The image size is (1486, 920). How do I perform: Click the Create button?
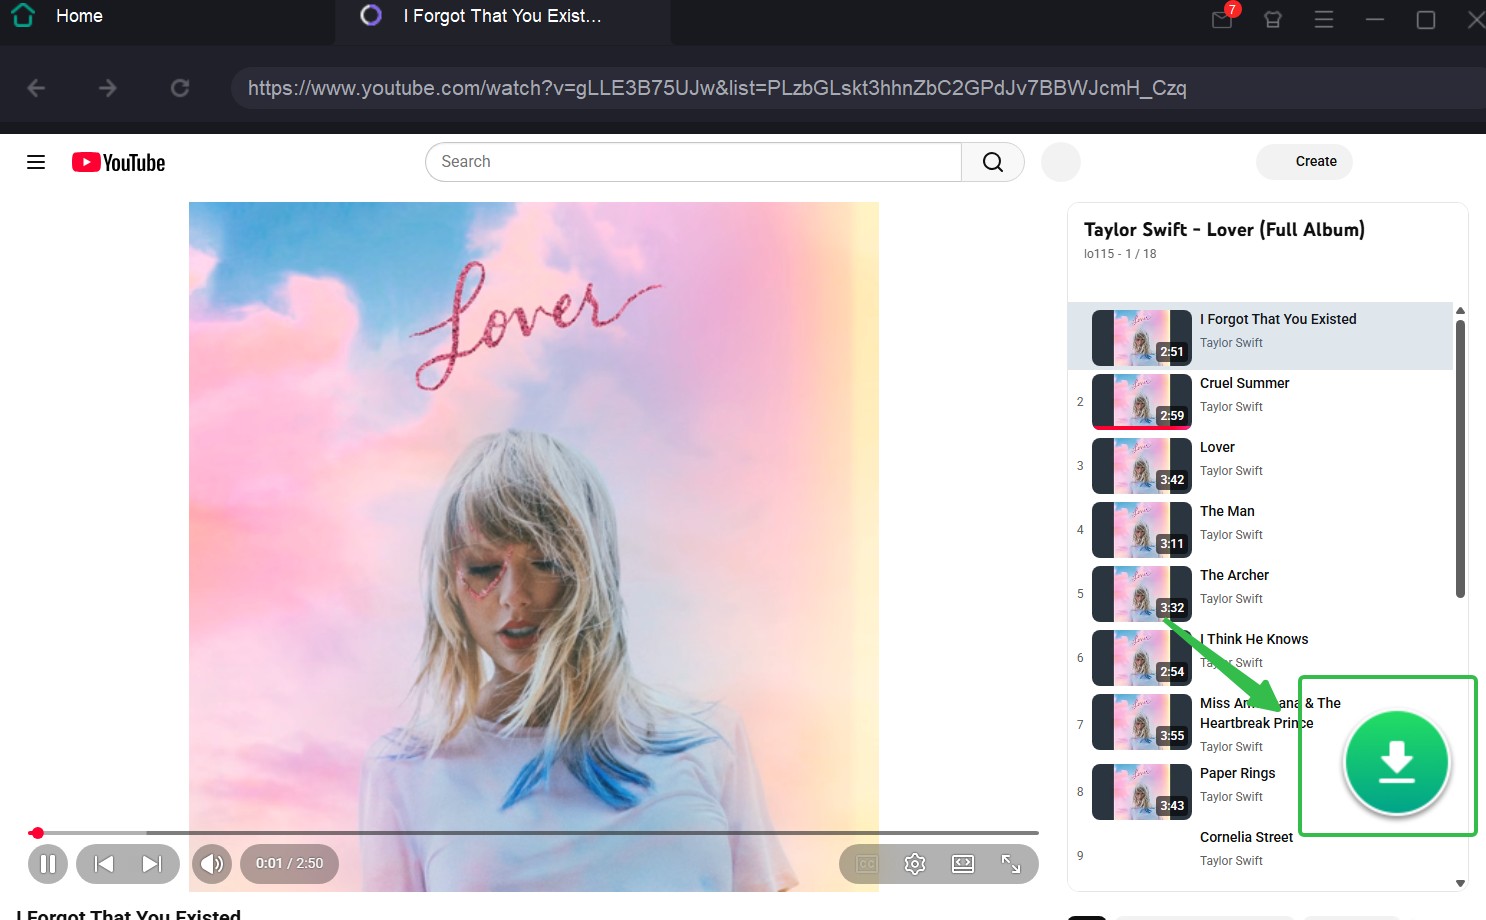click(1304, 161)
